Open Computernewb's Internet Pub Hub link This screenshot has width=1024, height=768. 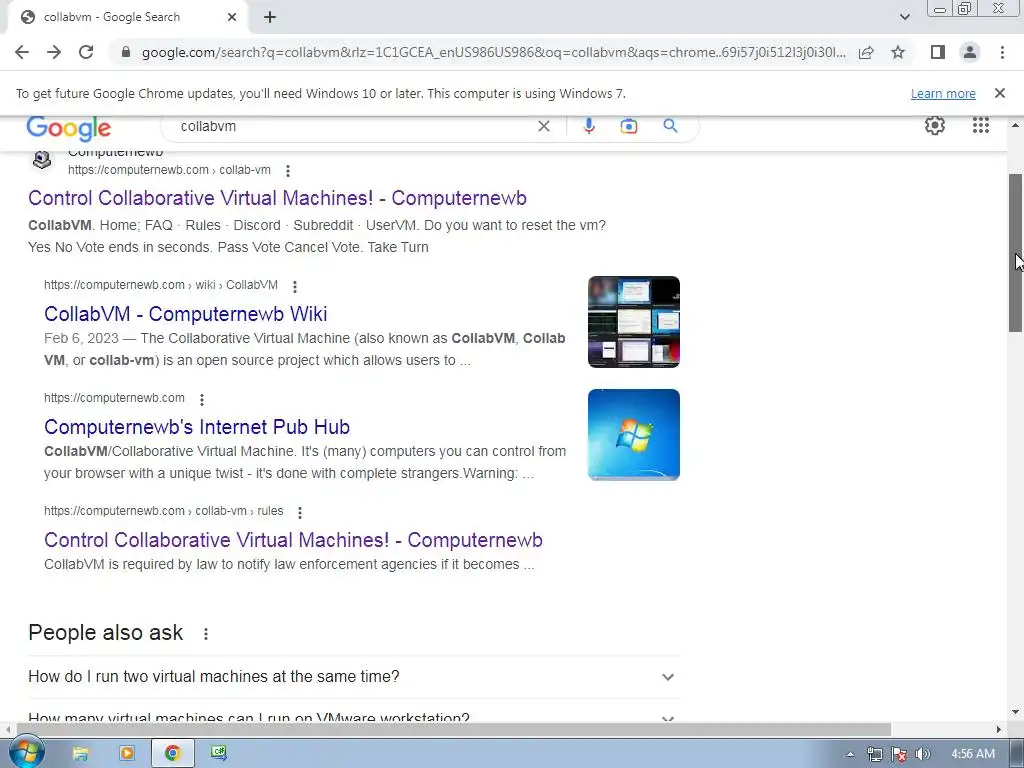(x=197, y=426)
